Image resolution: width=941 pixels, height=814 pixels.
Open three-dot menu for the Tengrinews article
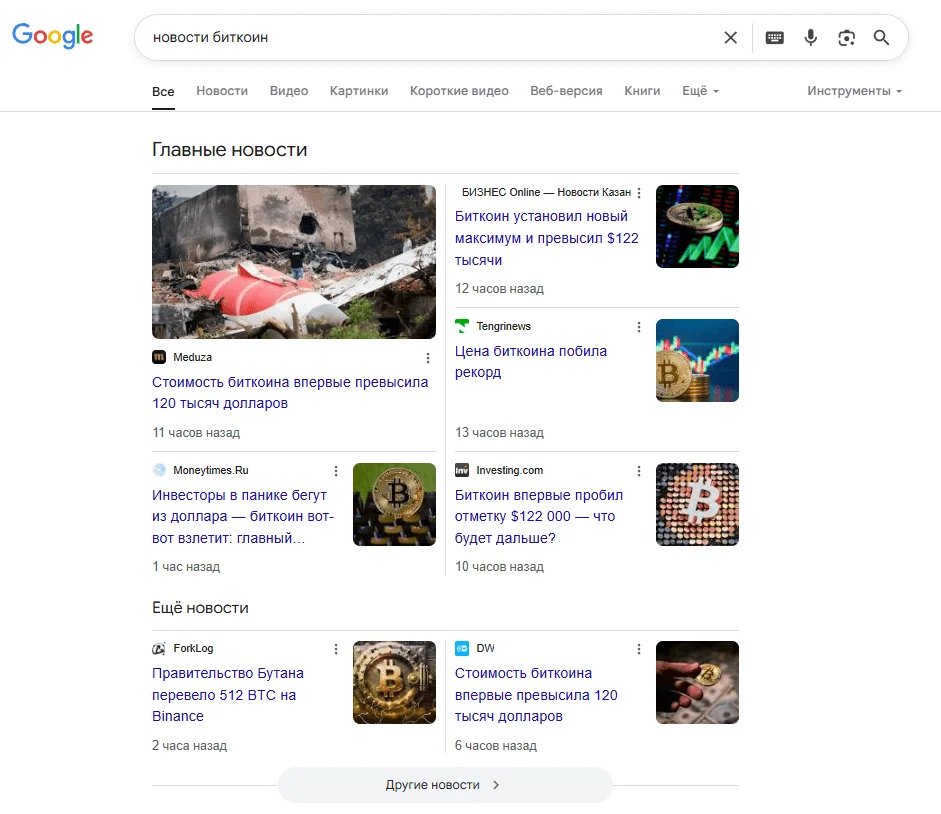click(x=639, y=327)
